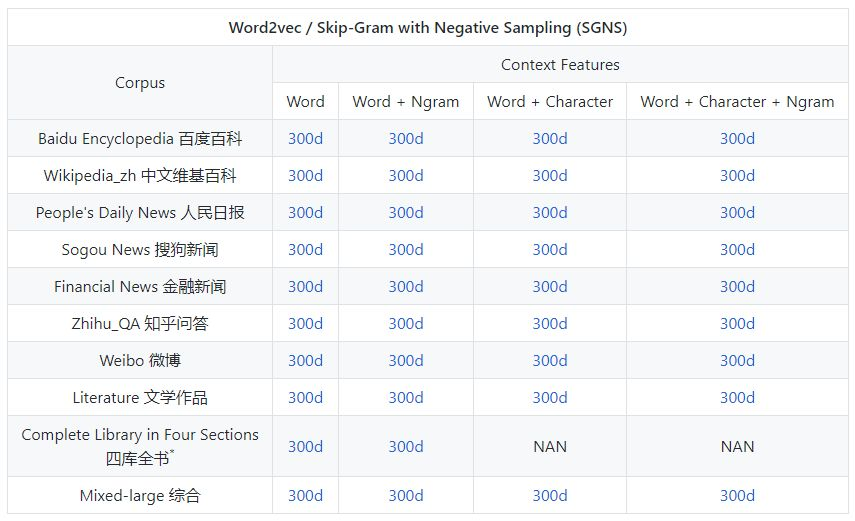
Task: Select the 'Mixed-large 综合' corpus cell
Action: (140, 496)
